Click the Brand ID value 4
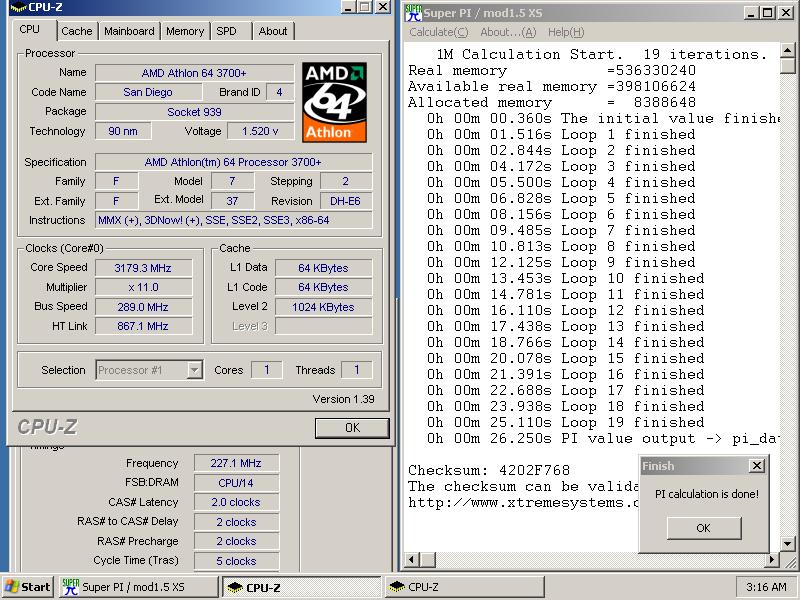 coord(280,92)
